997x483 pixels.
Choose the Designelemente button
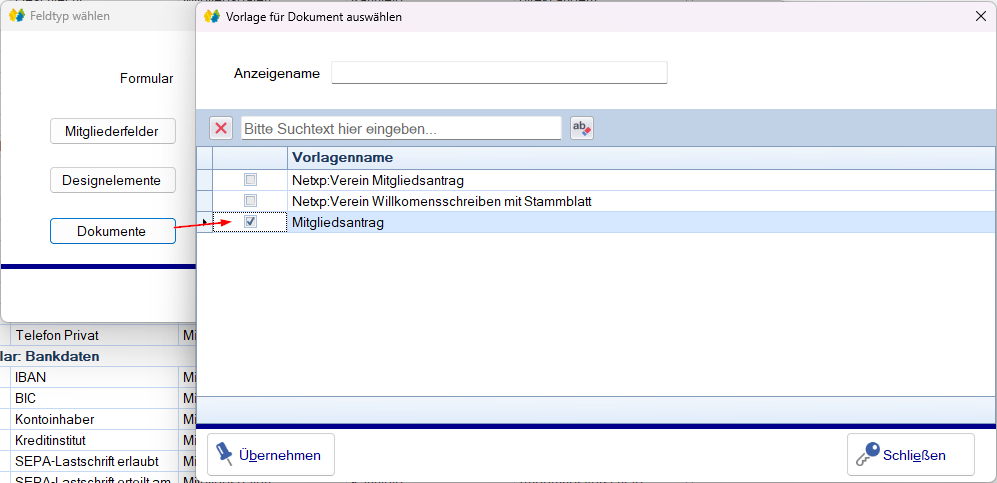(112, 180)
